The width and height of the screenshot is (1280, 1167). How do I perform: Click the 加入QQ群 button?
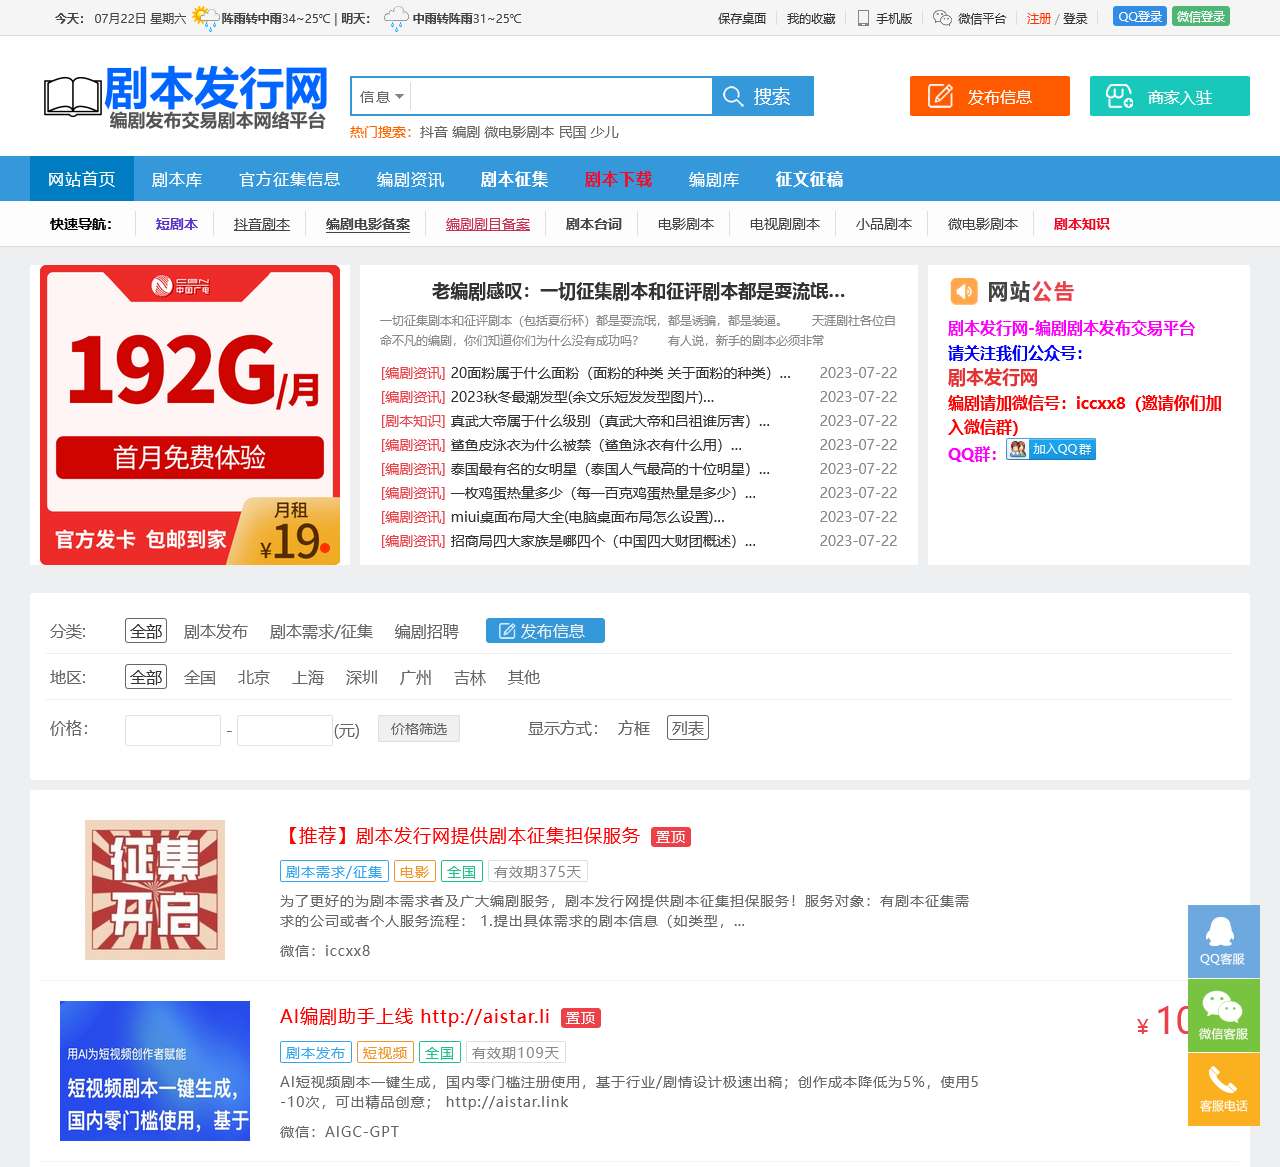click(x=1051, y=449)
